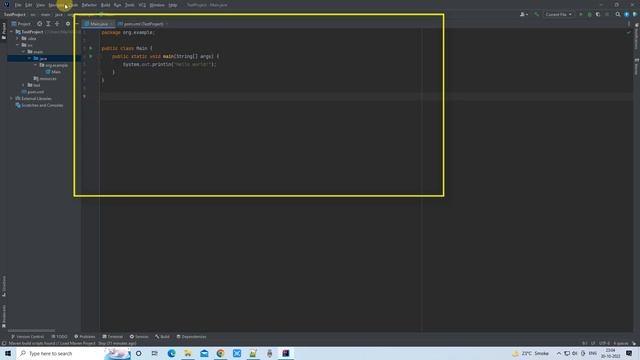Screen dimensions: 640x360
Task: Click Collapse All icon in Project panel
Action: [57, 24]
